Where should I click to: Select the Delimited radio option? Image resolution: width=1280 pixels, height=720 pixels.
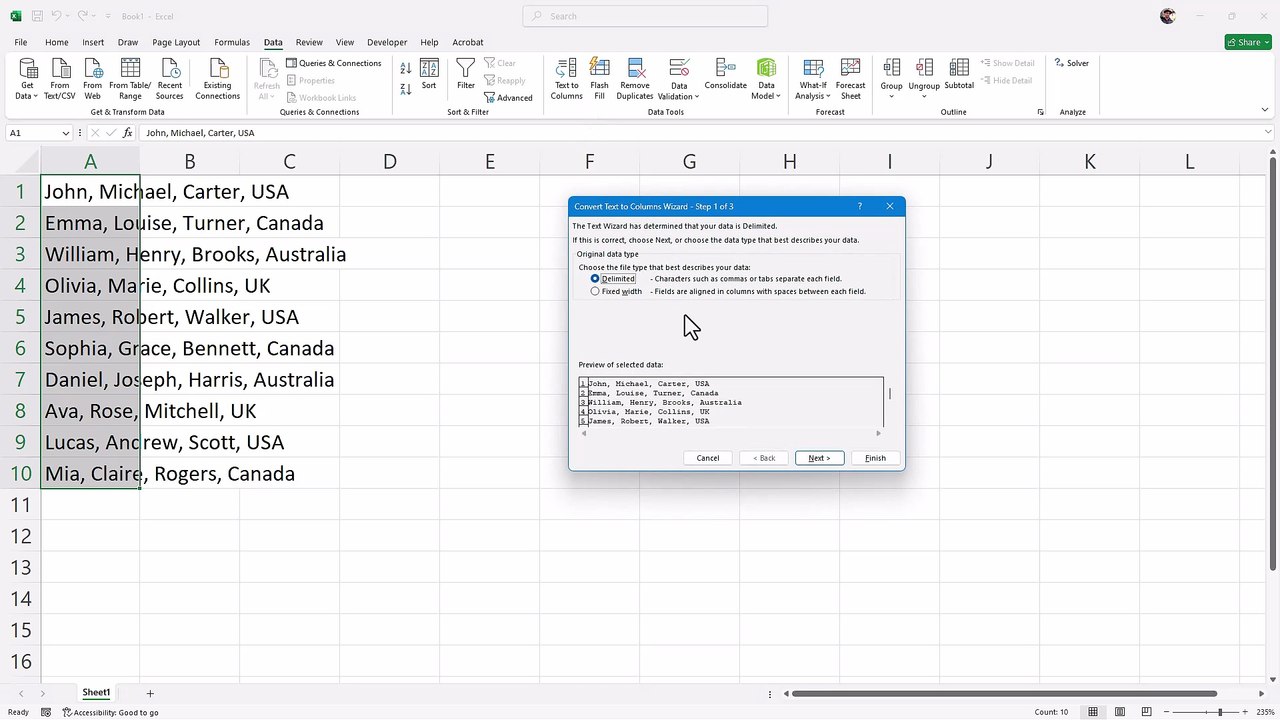595,279
